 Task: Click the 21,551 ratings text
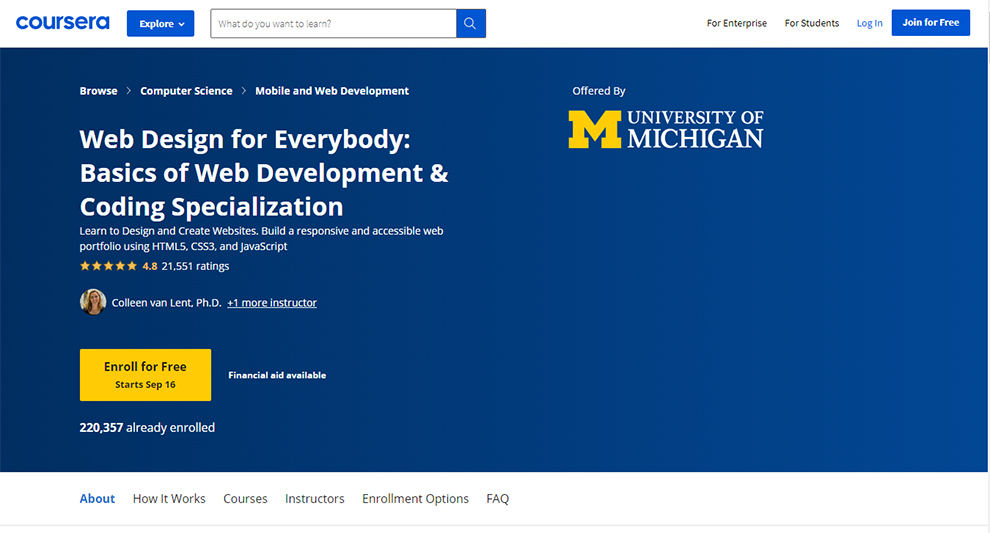click(195, 266)
